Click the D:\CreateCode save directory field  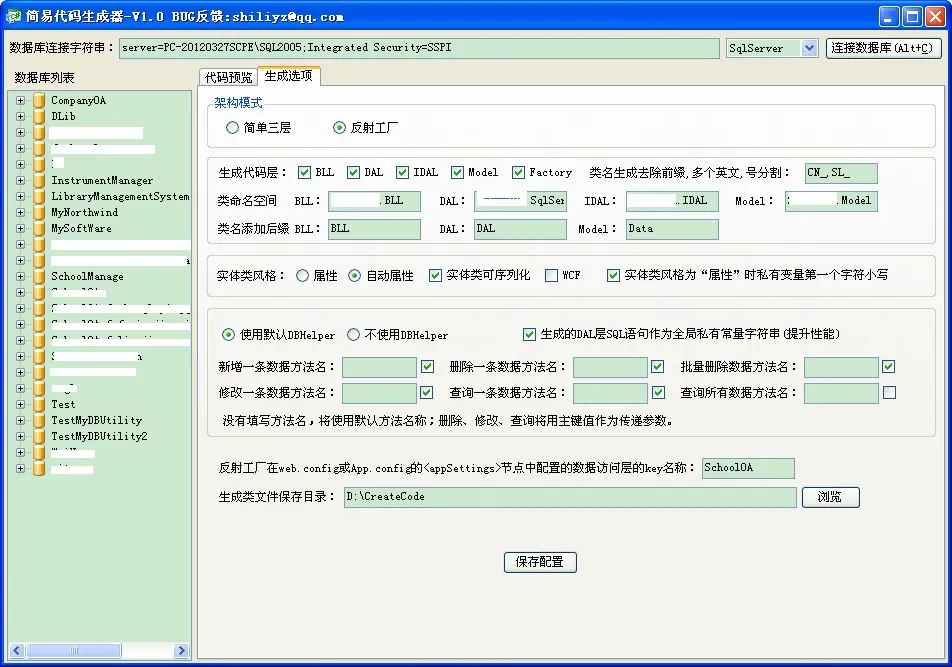570,497
